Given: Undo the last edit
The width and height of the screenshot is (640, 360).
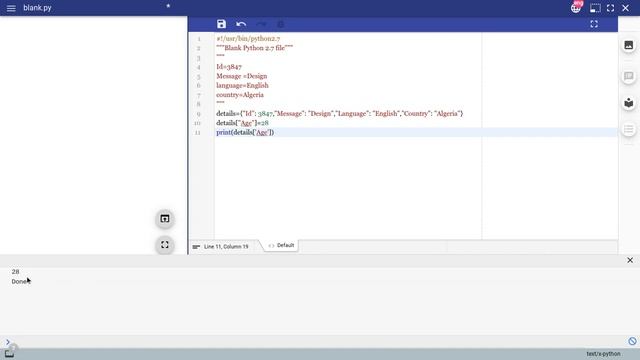Looking at the screenshot, I should click(241, 24).
